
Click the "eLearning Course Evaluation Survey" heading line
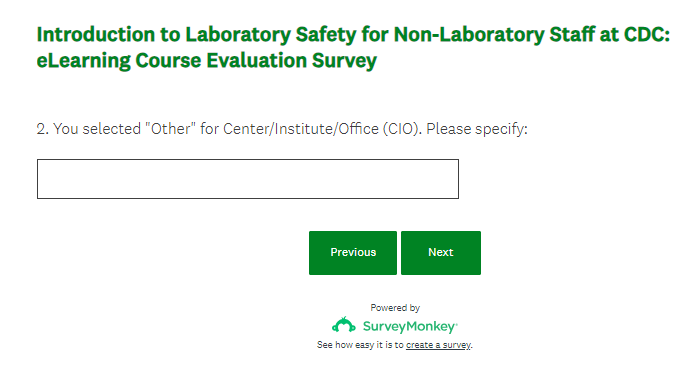pos(207,61)
